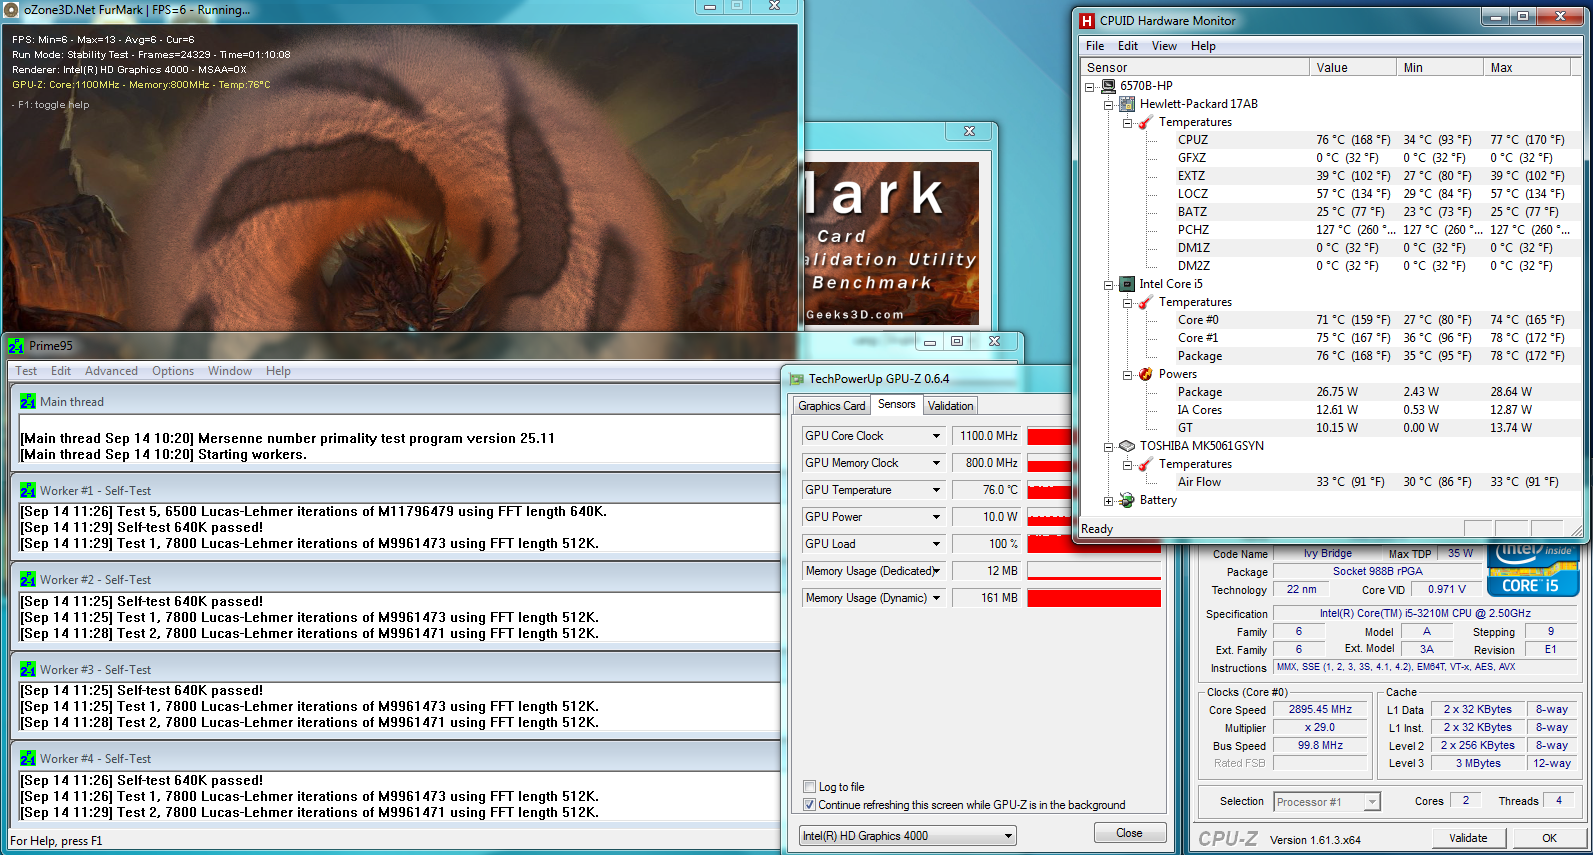1593x855 pixels.
Task: Switch to the Validation tab in GPU-Z
Action: (x=950, y=406)
